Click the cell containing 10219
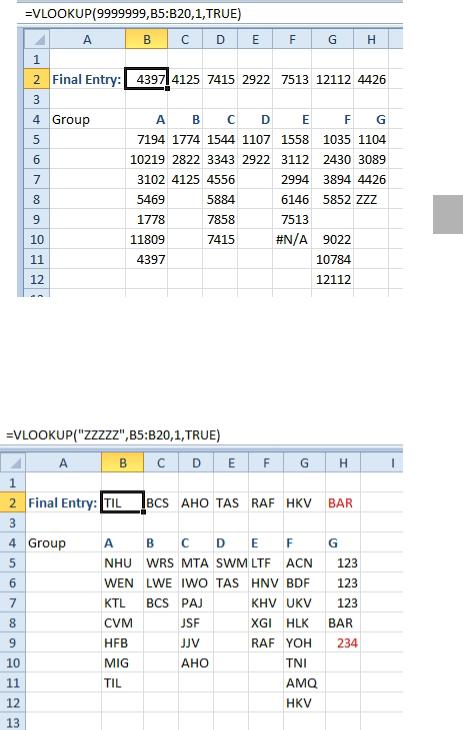Screen dimensions: 463x730 146,159
